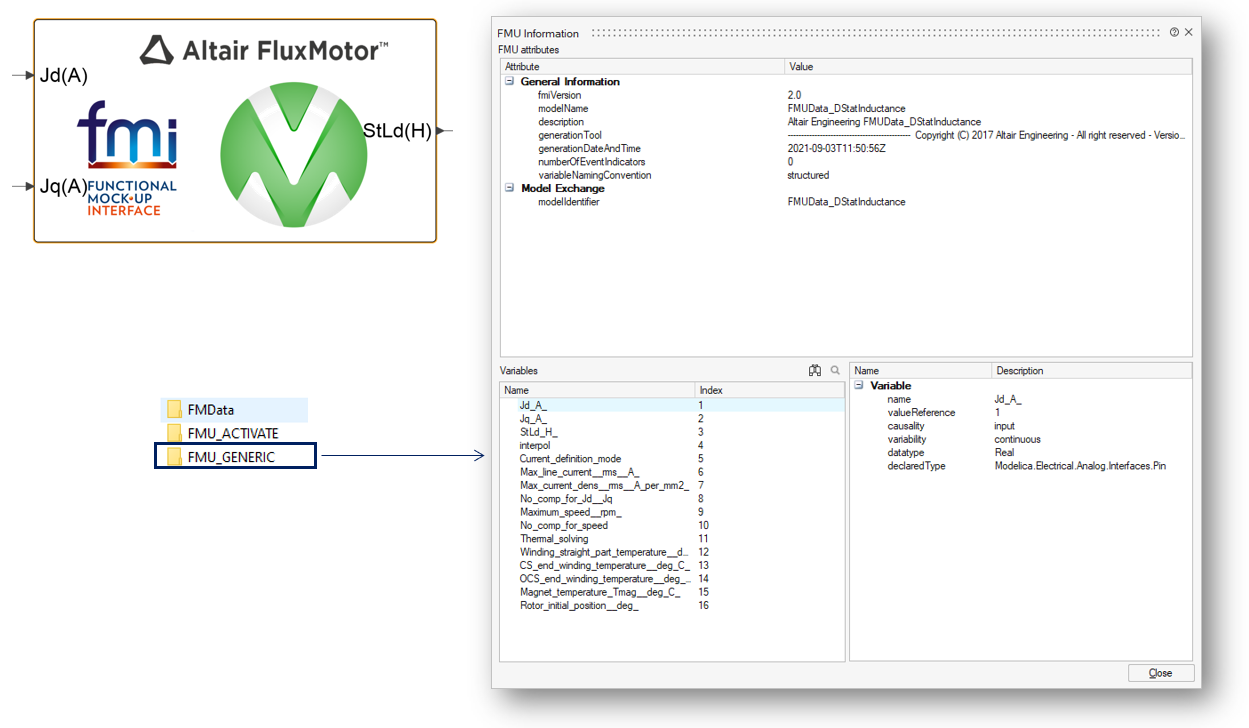Collapse the General Information group
1249x728 pixels.
pyautogui.click(x=509, y=82)
